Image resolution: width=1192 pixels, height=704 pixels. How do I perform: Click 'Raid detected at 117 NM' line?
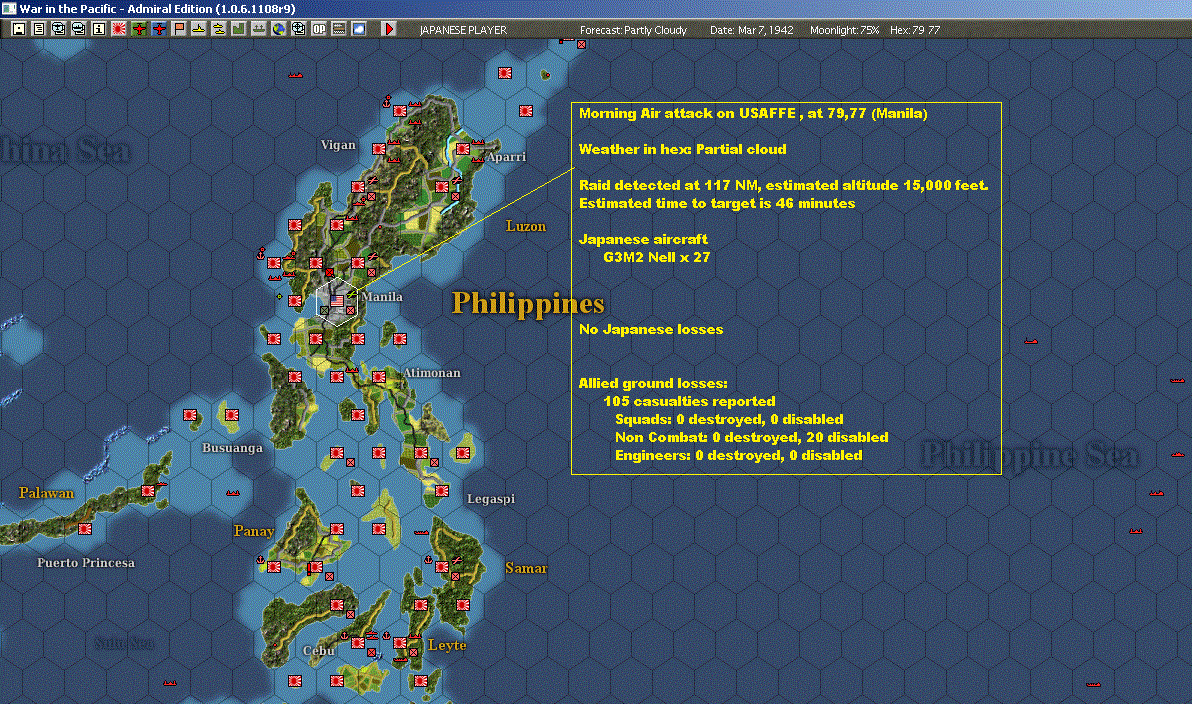coord(783,186)
